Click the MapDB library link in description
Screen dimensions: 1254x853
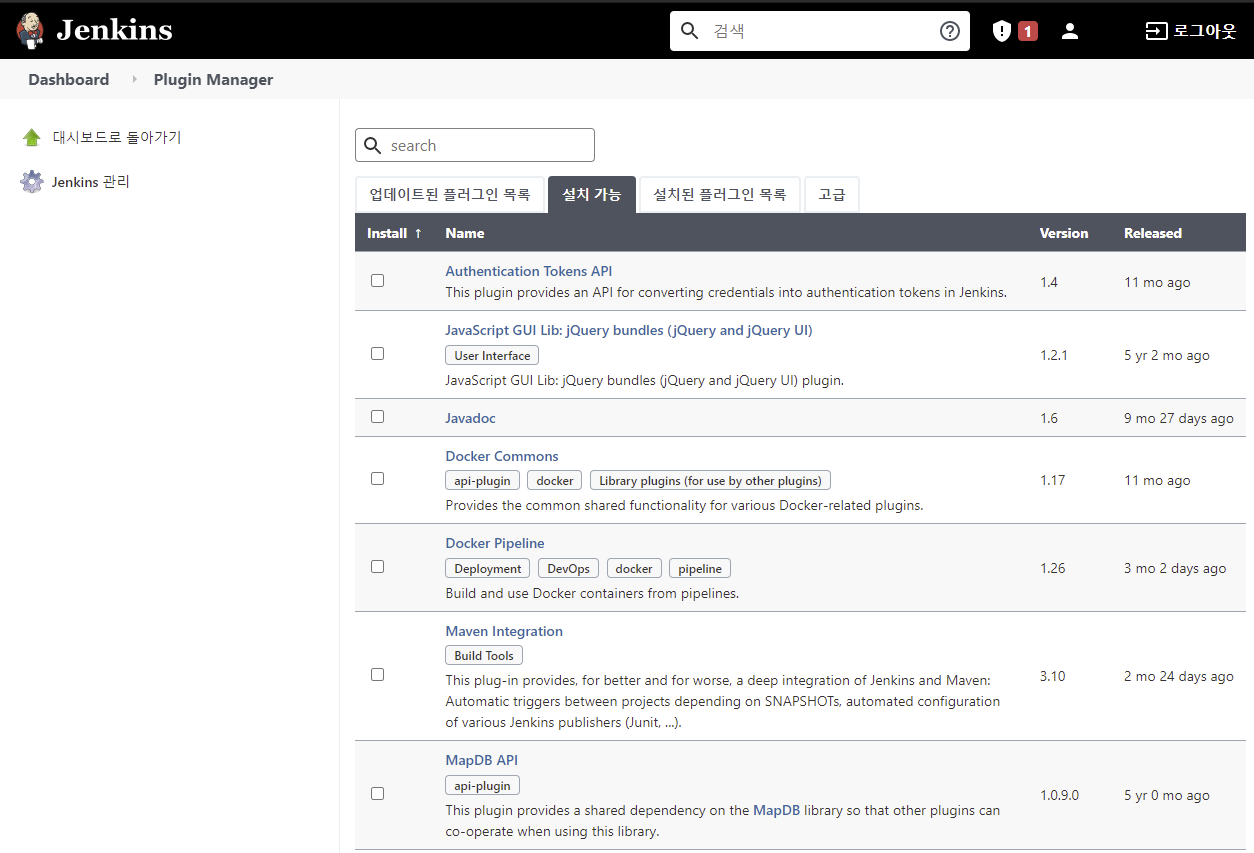(776, 810)
